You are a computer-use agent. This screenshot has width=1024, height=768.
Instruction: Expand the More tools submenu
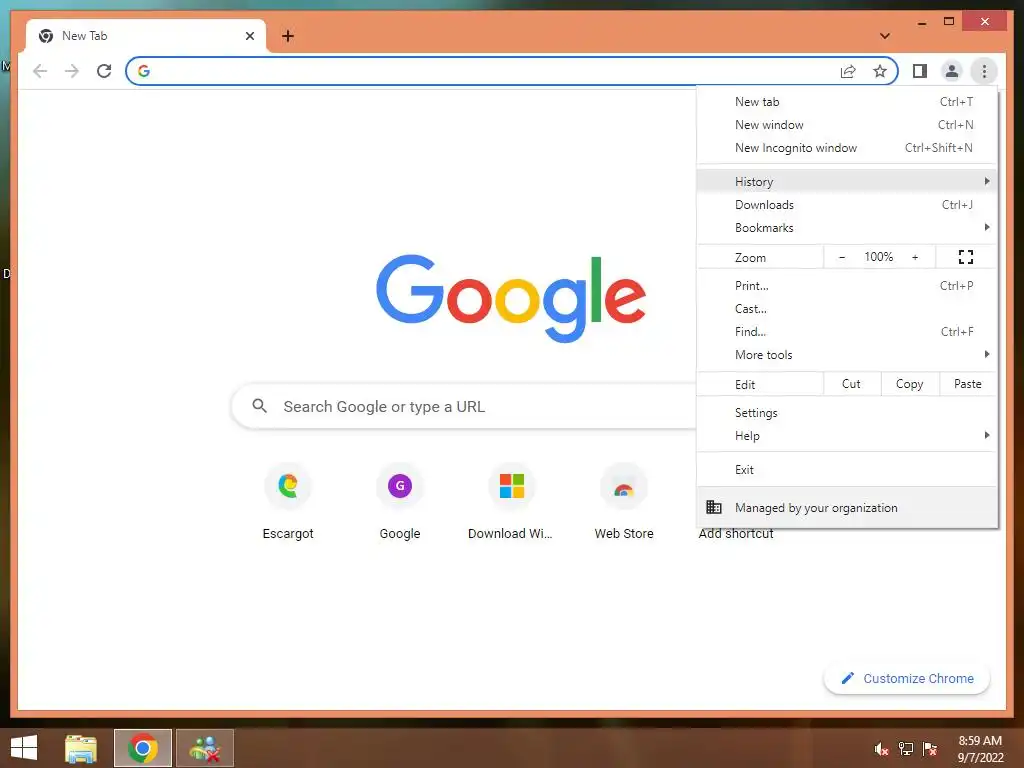tap(847, 355)
